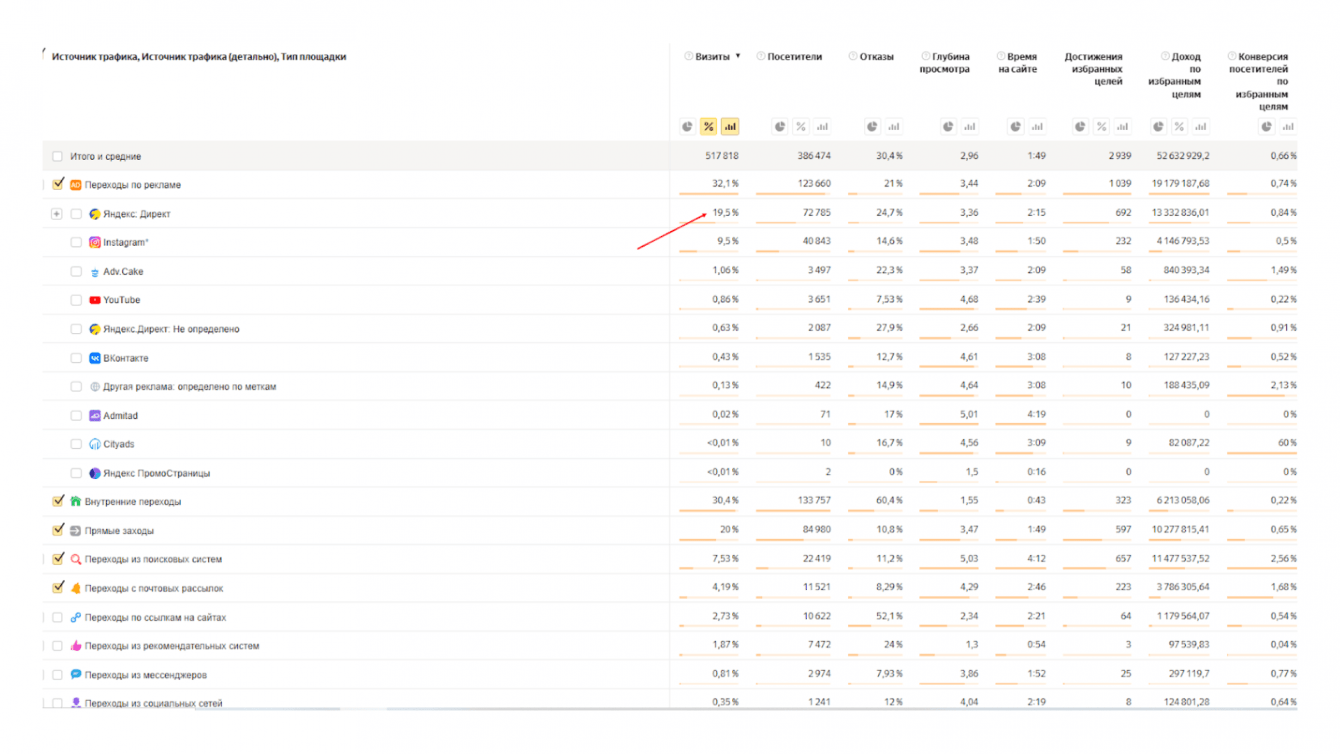Select percent icon under Посетители column
The image size is (1340, 754).
[800, 127]
